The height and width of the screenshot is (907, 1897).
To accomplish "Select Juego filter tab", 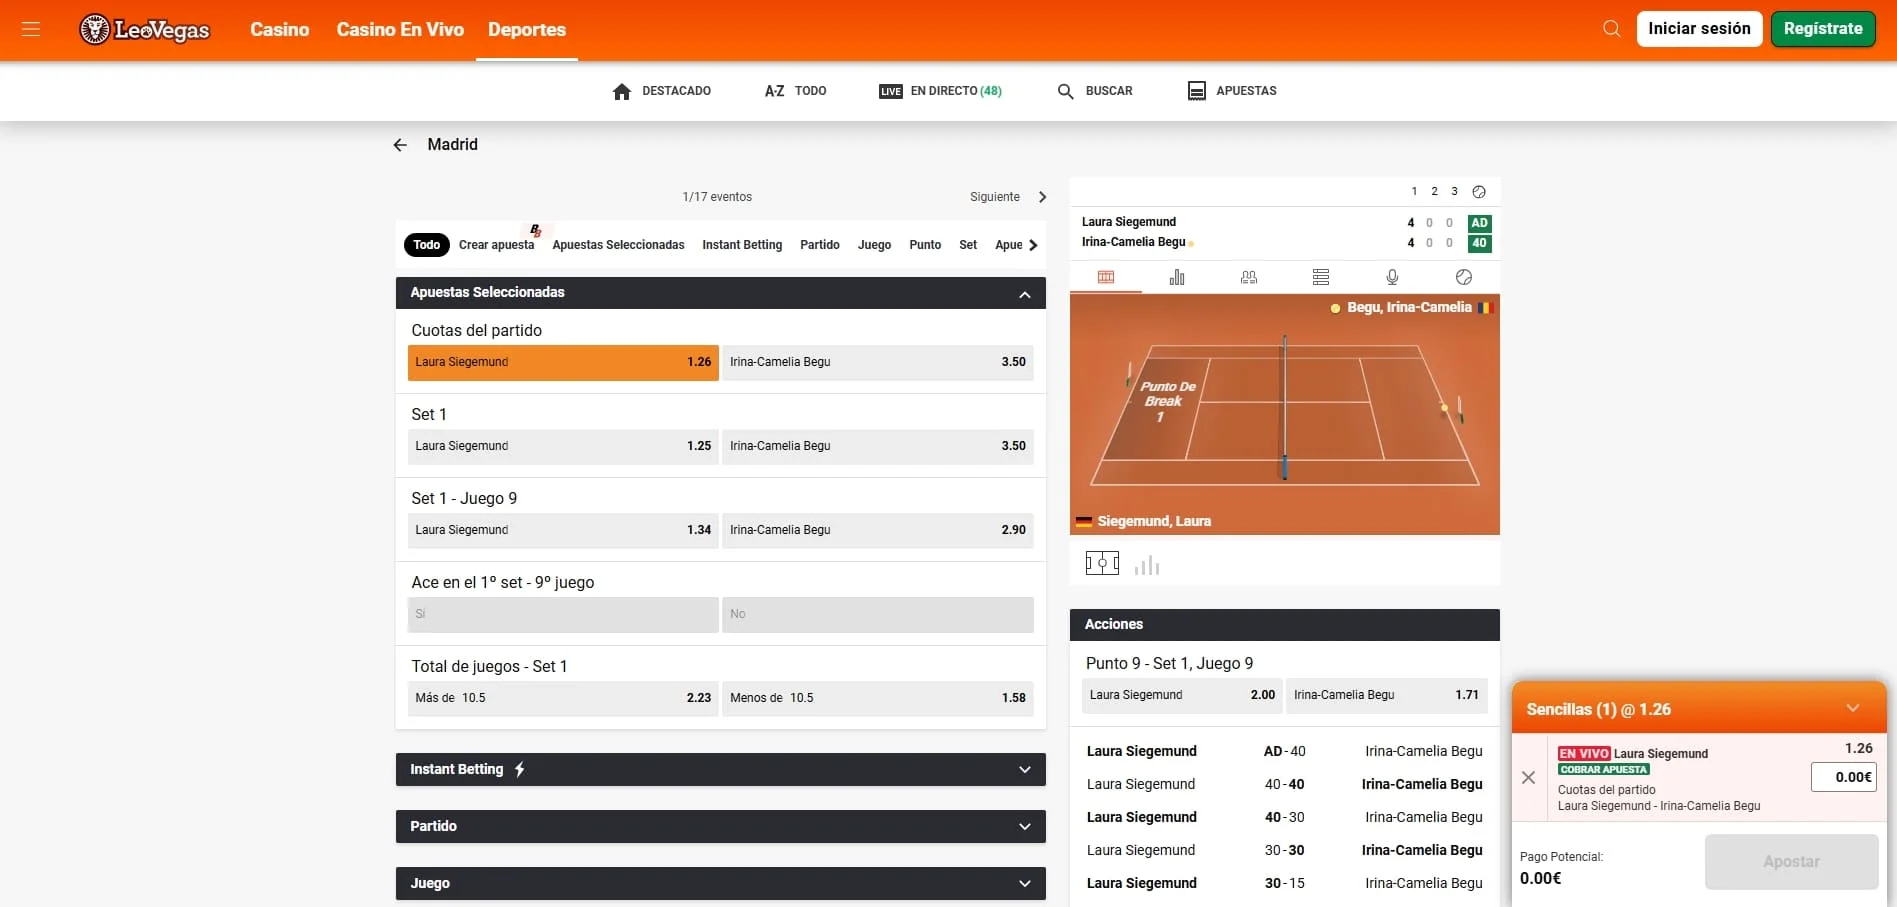I will [x=874, y=245].
